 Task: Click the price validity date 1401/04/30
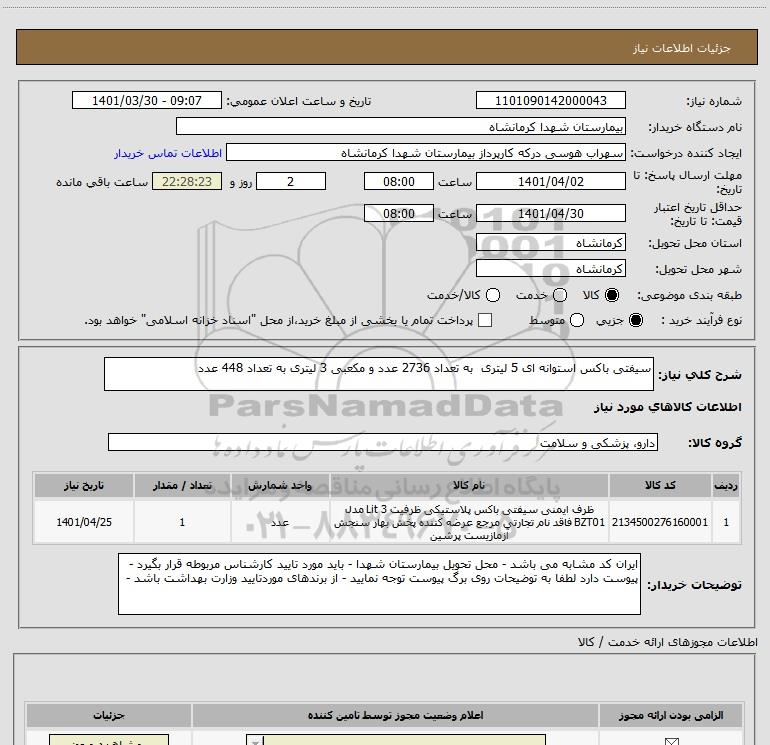click(x=550, y=213)
